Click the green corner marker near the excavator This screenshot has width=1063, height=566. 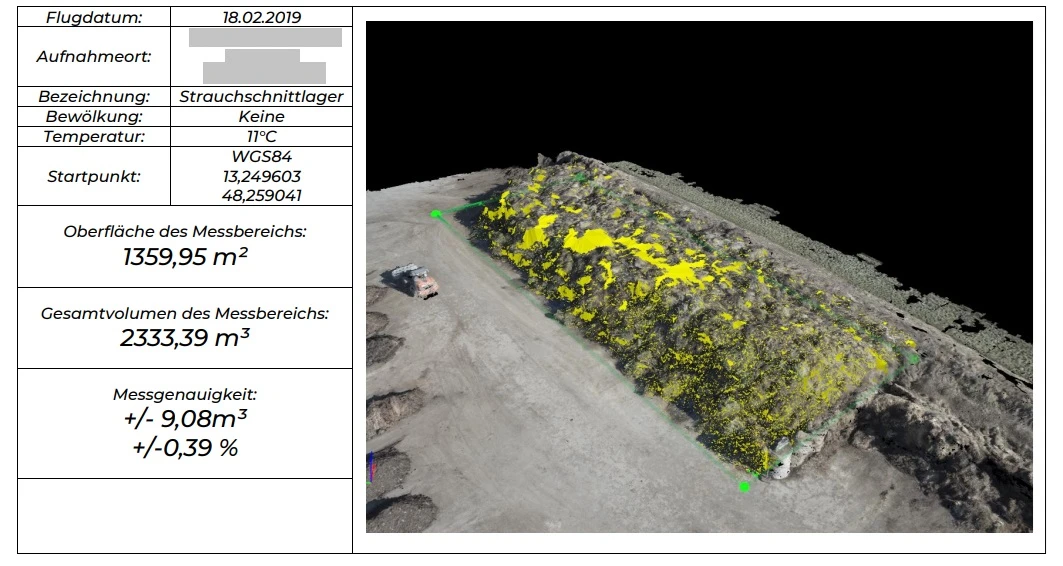(435, 213)
